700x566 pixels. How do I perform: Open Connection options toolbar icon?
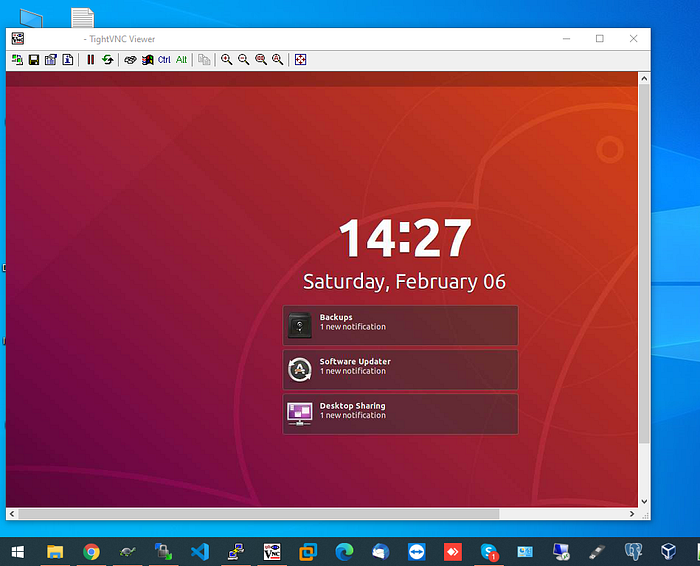pos(50,60)
